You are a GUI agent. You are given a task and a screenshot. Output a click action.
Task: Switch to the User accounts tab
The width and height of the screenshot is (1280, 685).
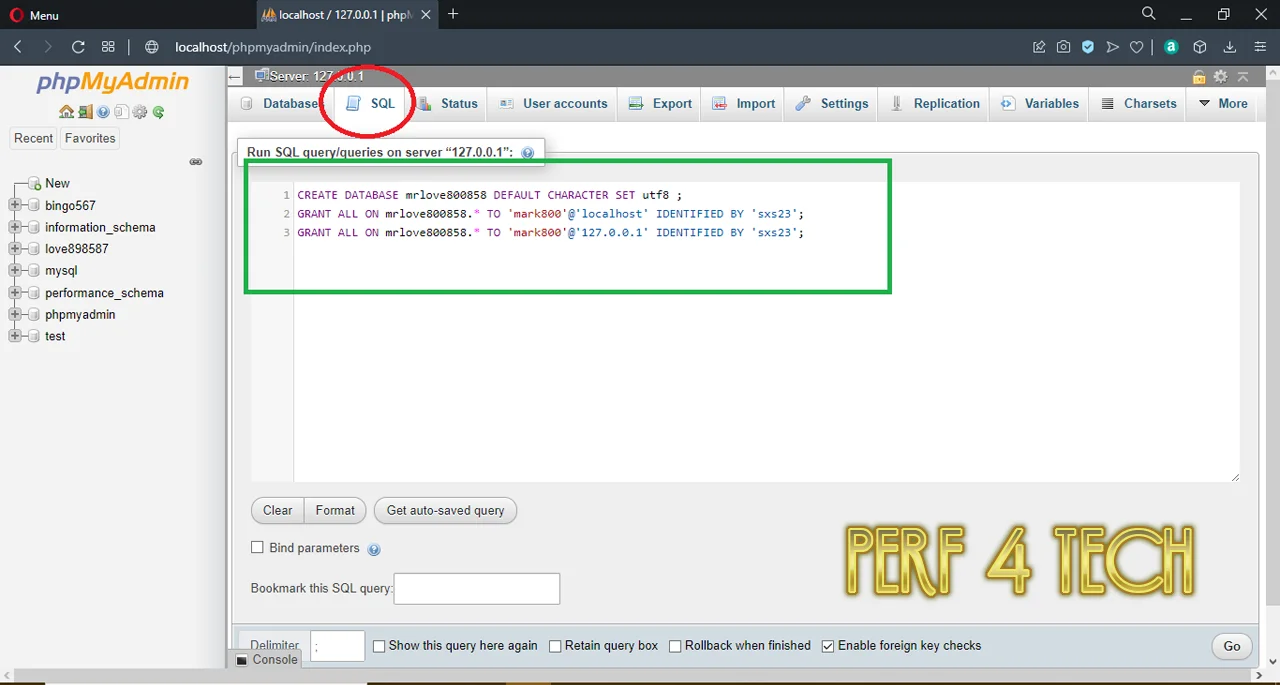click(x=552, y=103)
